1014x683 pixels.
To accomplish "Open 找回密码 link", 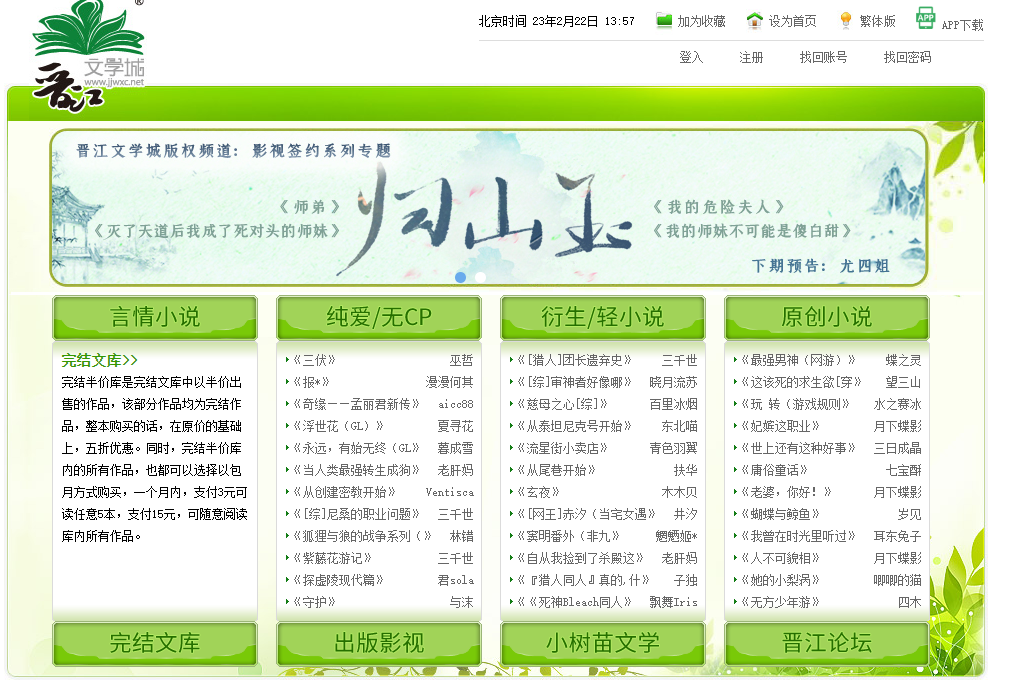I will [x=907, y=58].
